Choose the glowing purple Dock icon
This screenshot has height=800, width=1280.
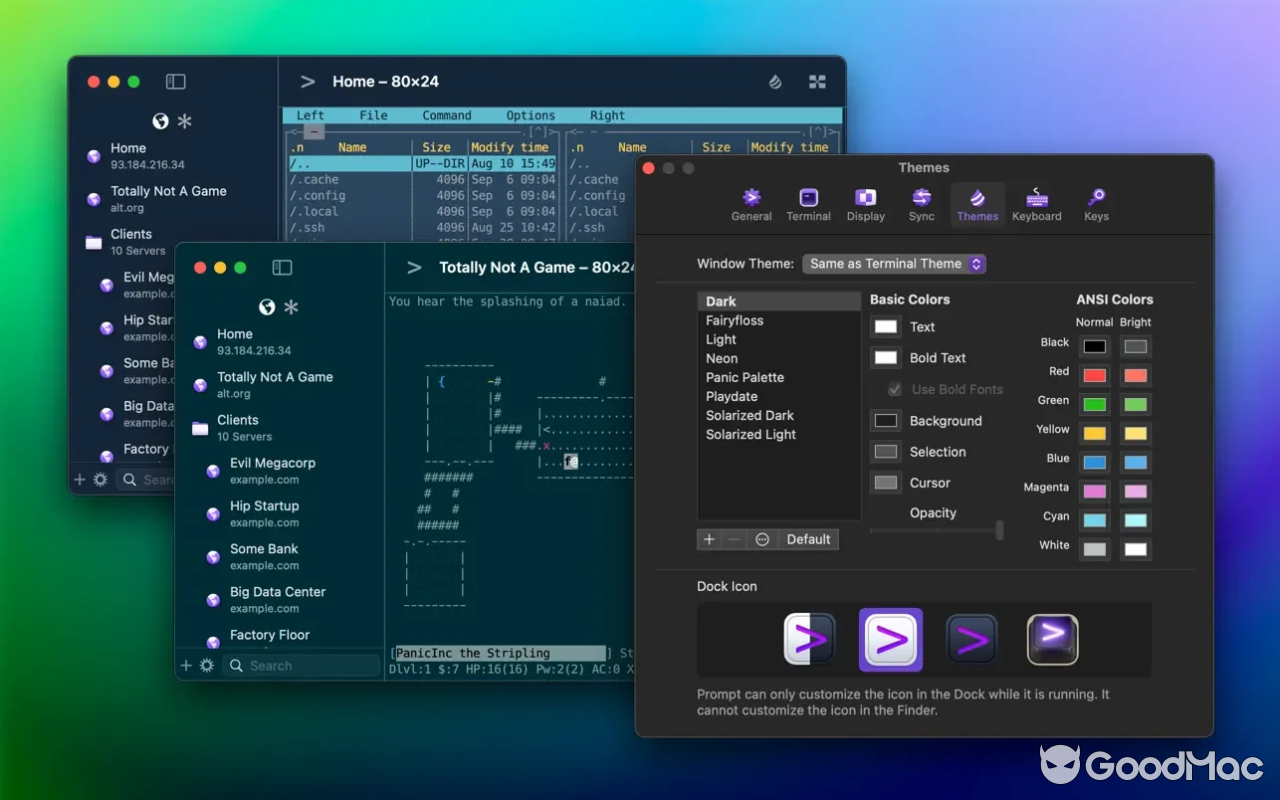click(1050, 640)
